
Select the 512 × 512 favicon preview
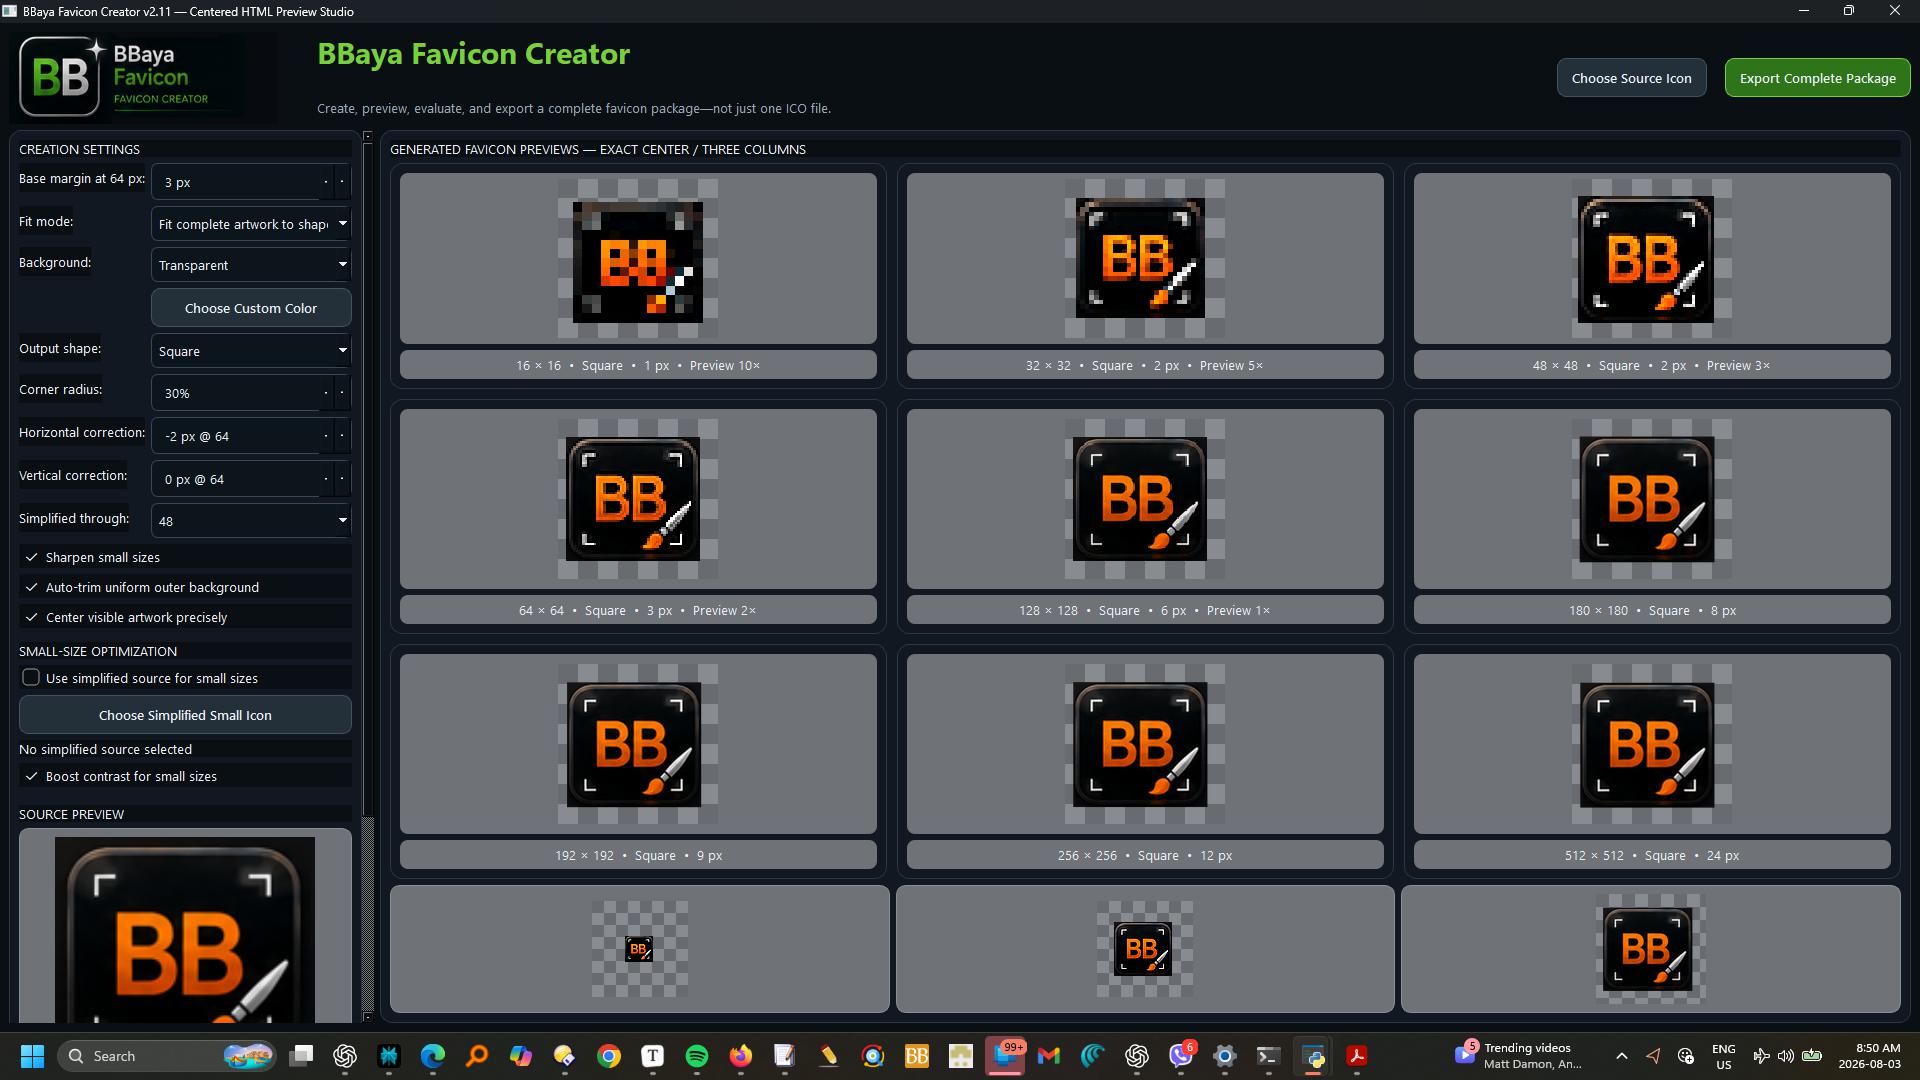point(1652,744)
